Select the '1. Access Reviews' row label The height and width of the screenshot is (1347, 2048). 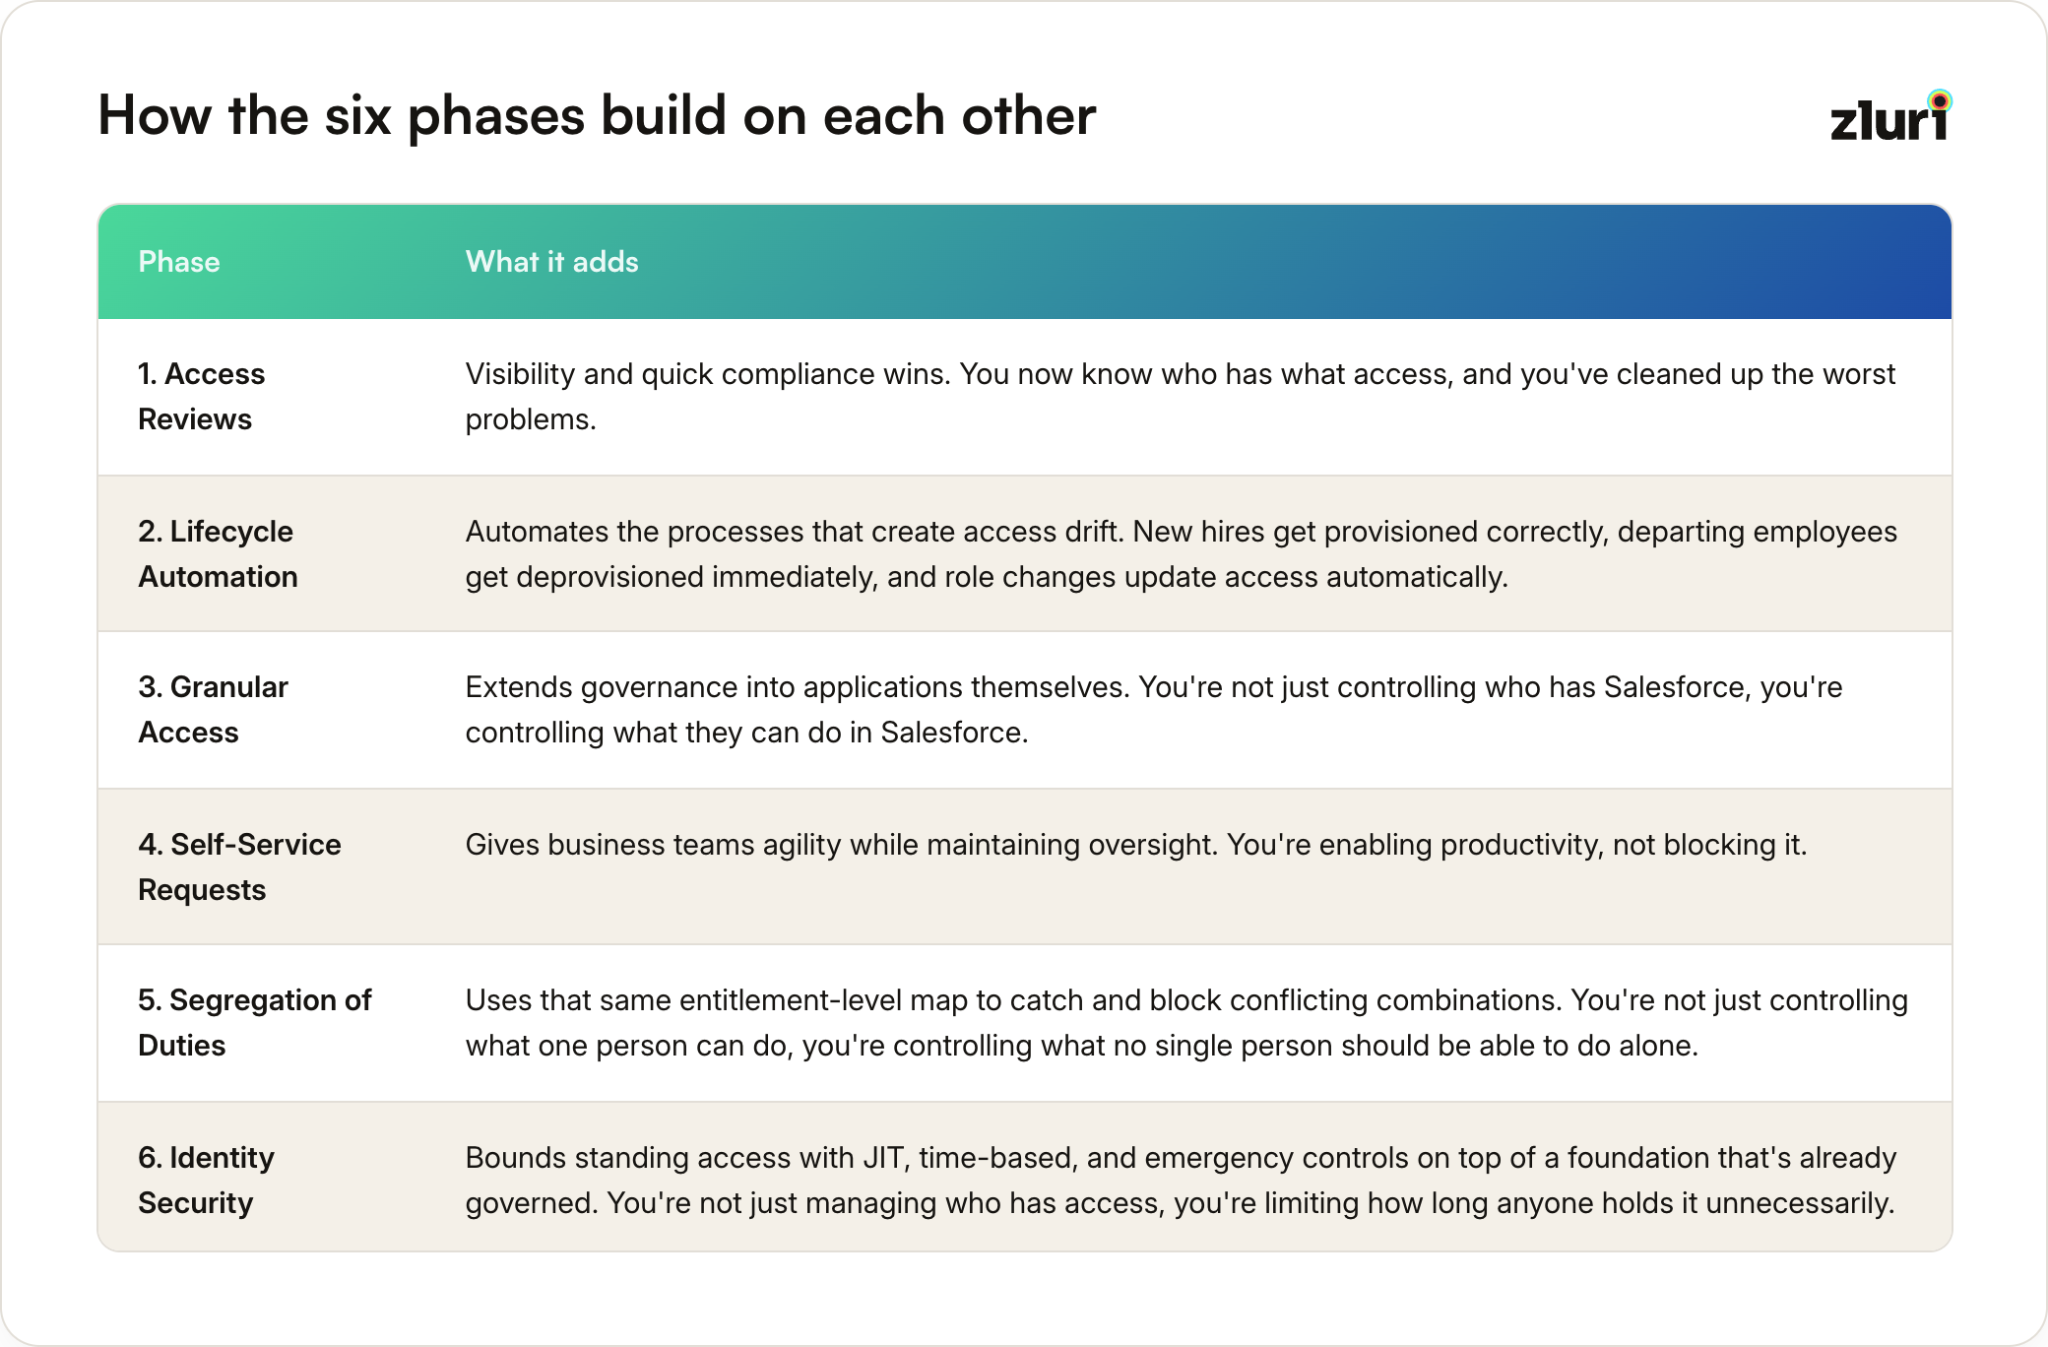pyautogui.click(x=201, y=396)
